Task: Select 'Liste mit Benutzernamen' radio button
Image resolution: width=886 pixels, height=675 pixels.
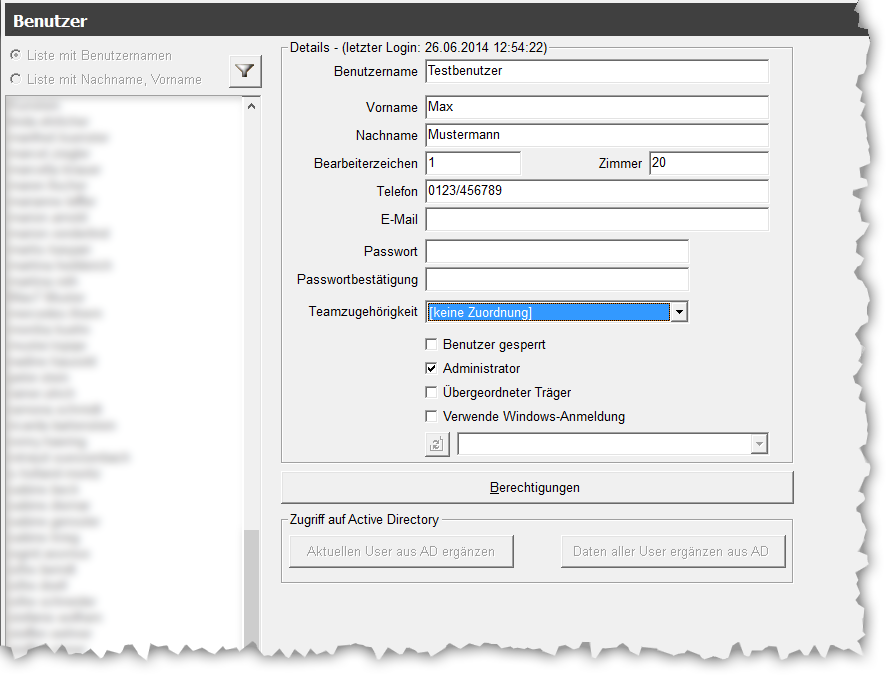Action: coord(15,55)
